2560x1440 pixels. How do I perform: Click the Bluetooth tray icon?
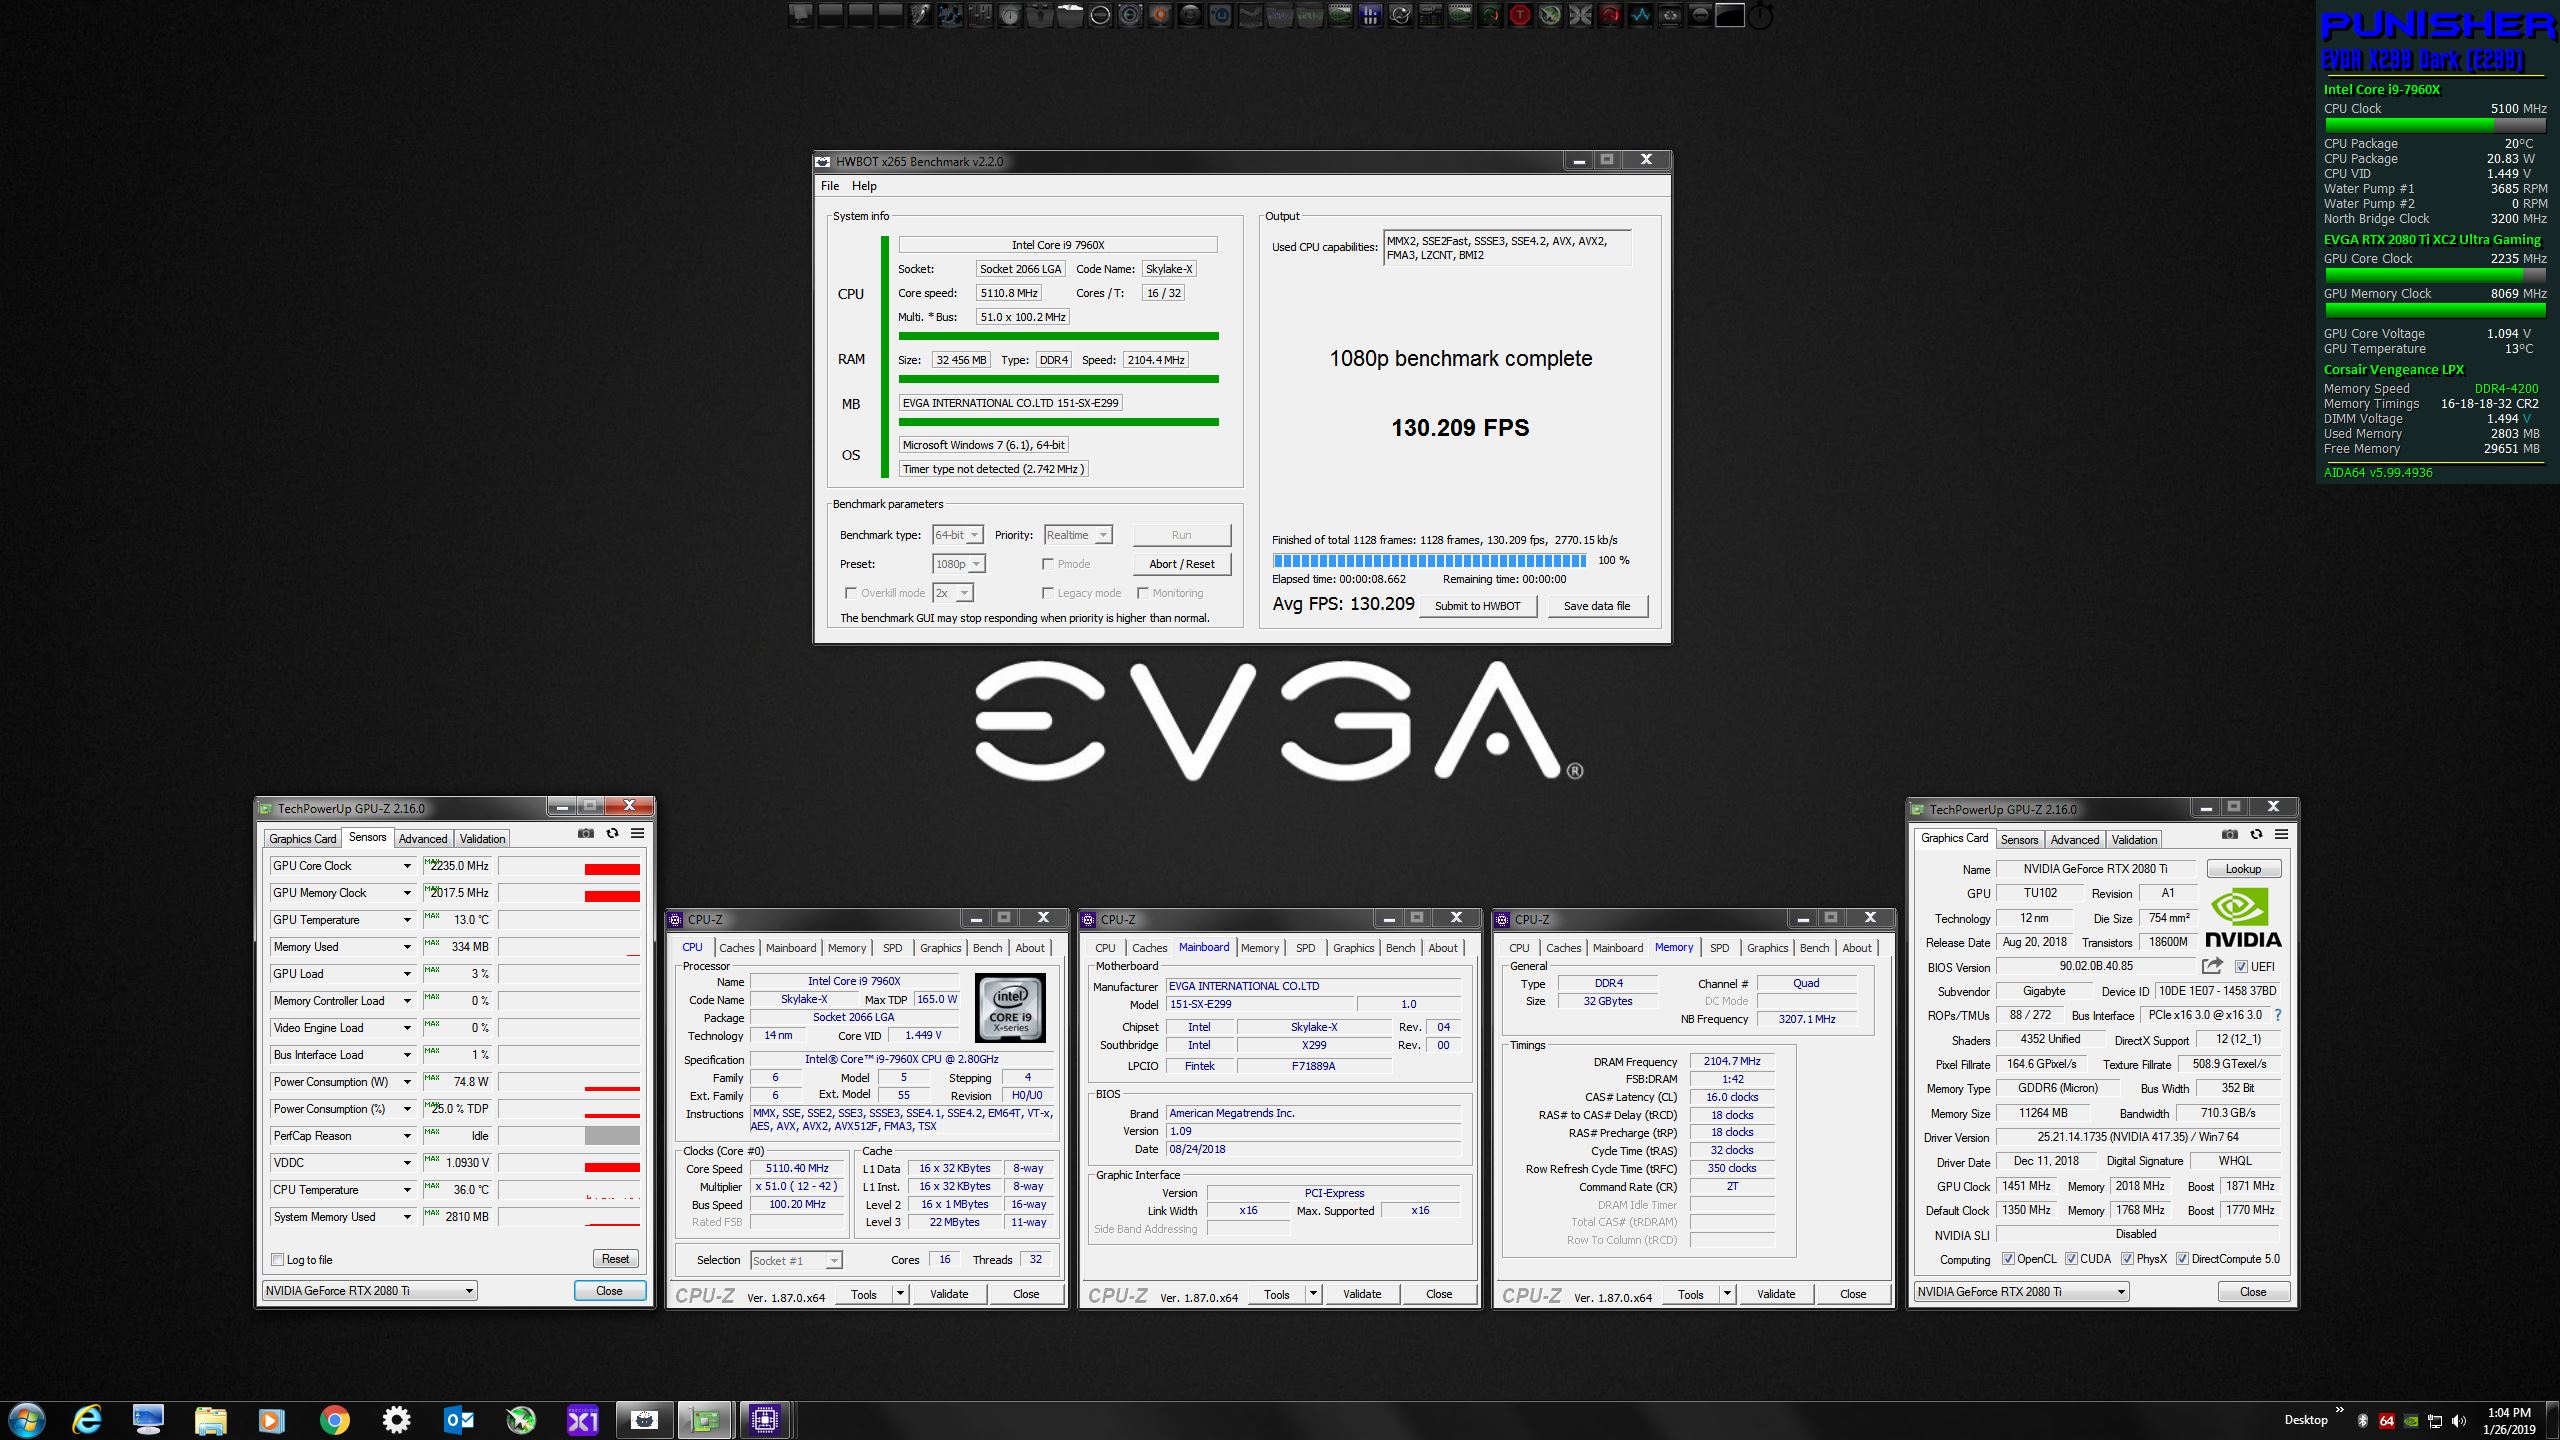point(2364,1421)
